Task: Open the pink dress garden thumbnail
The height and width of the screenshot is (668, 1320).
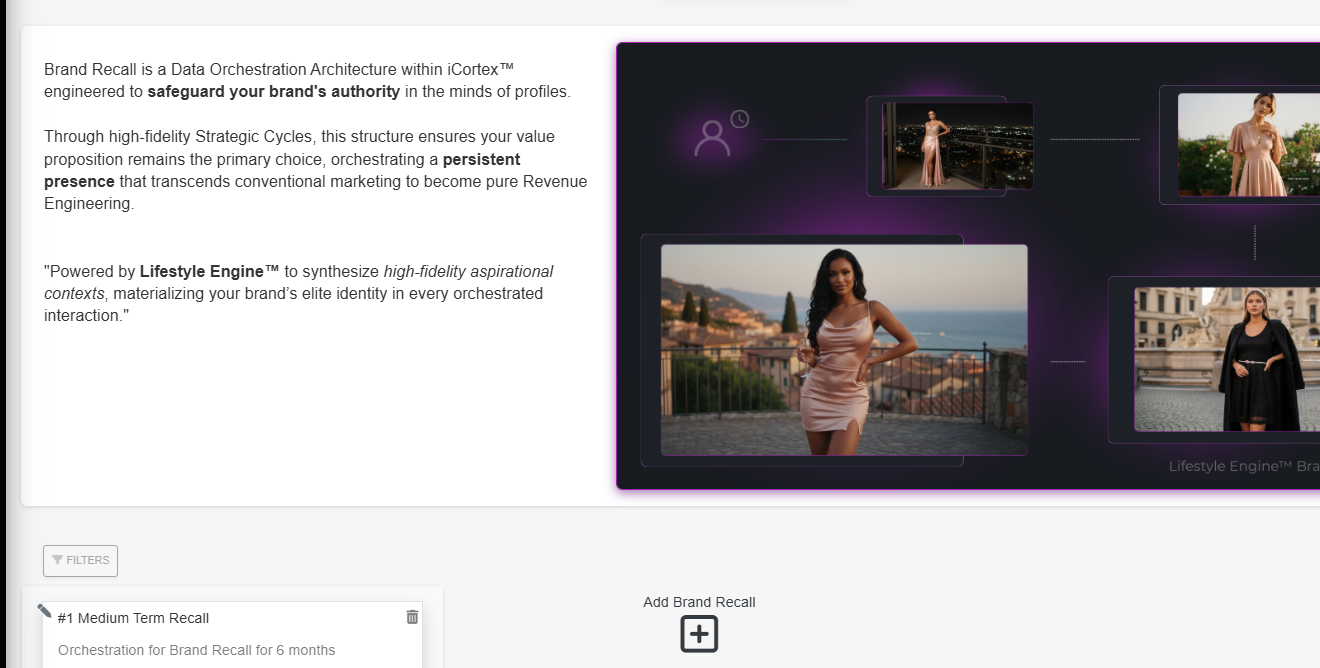Action: click(1249, 144)
